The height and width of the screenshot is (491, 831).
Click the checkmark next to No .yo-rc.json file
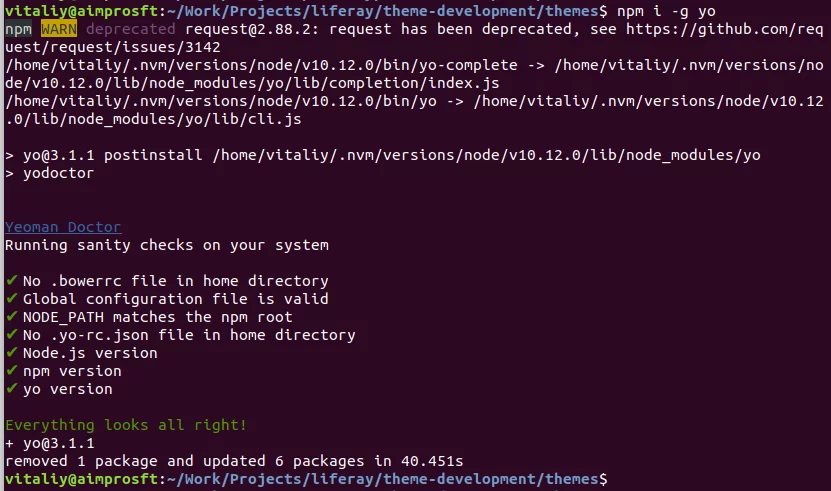tap(12, 334)
